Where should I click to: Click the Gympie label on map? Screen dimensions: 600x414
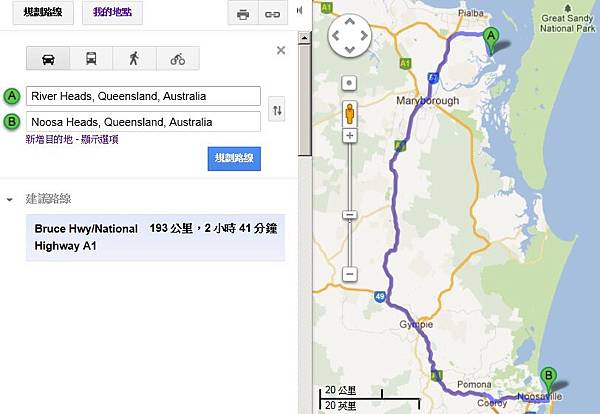click(416, 324)
